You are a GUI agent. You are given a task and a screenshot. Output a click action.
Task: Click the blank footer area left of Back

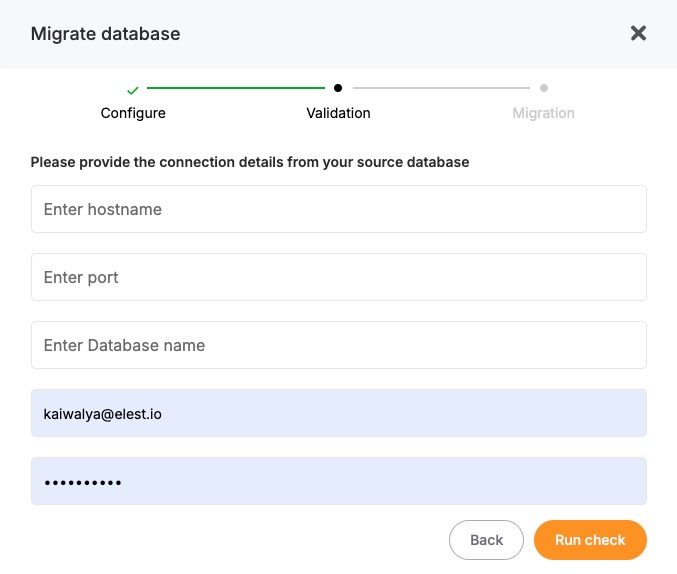pyautogui.click(x=230, y=540)
